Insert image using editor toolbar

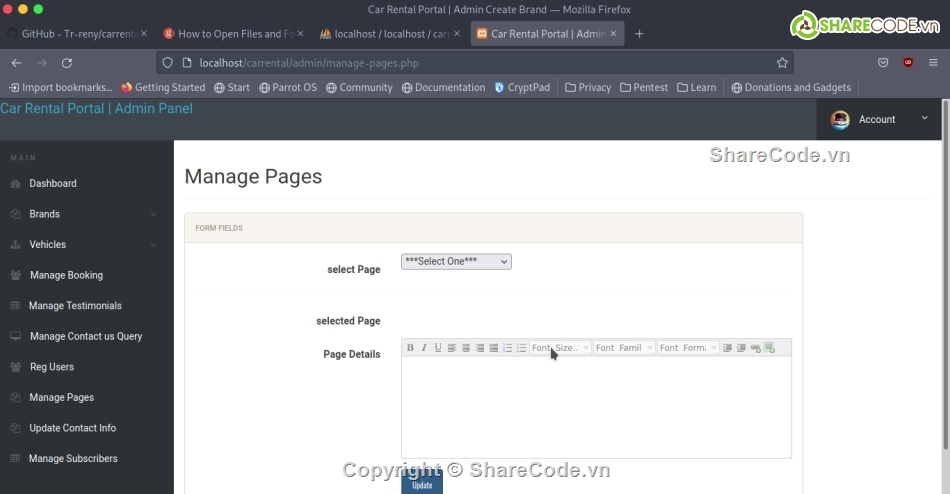[x=769, y=348]
